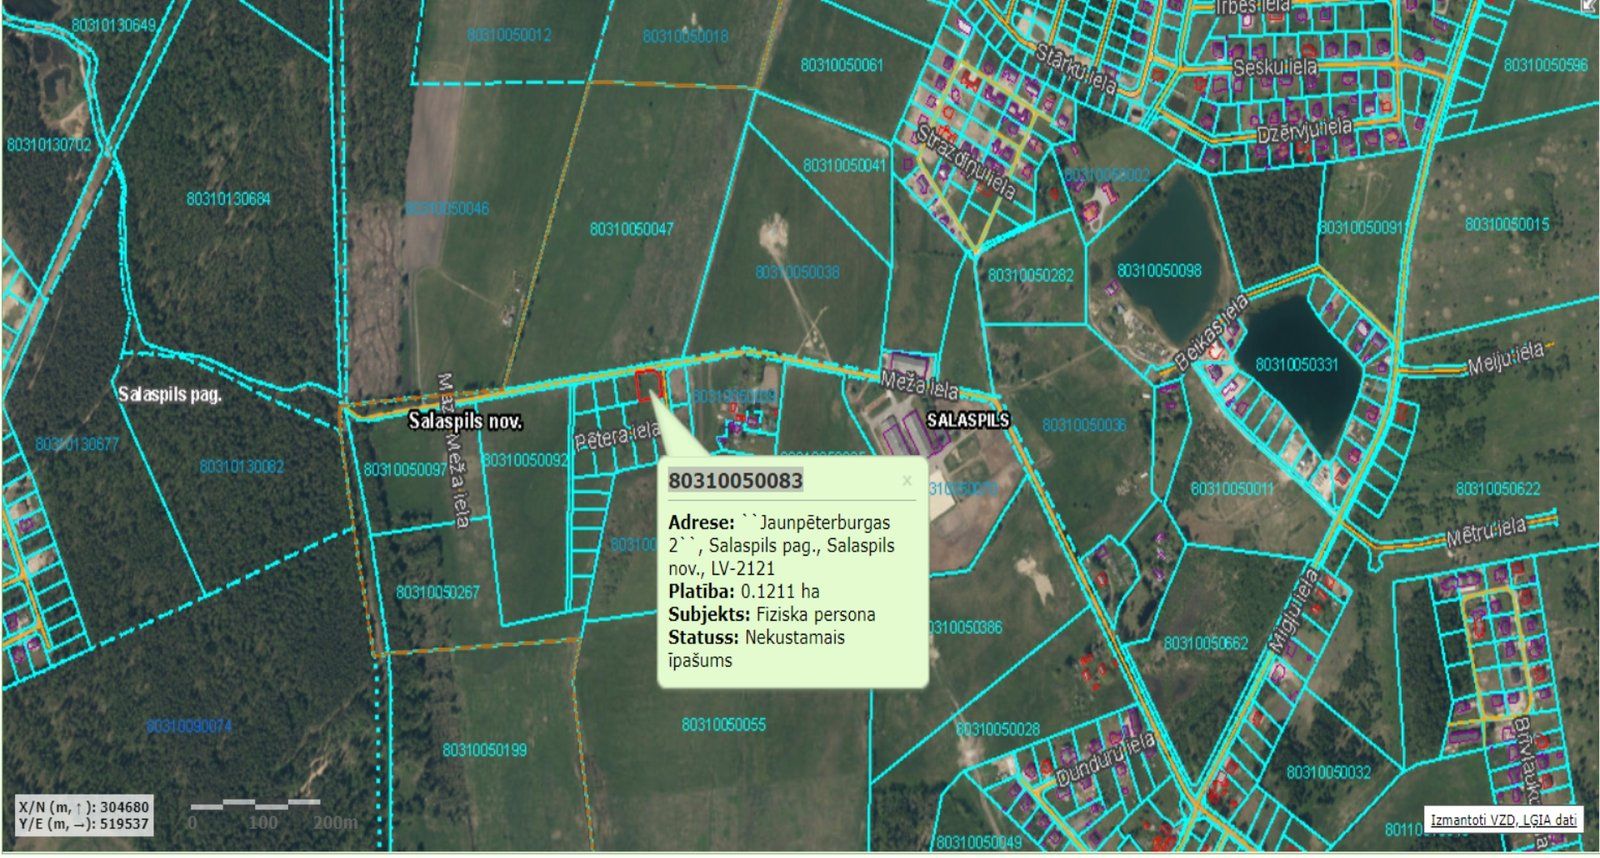Select parcel label 80310050267
Image resolution: width=1600 pixels, height=858 pixels.
[437, 592]
